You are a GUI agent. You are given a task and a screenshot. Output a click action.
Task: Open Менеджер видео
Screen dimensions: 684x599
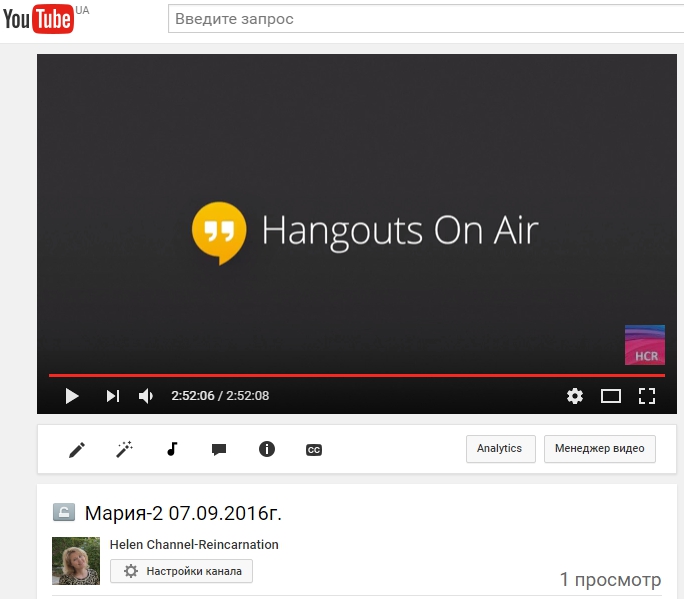(x=599, y=449)
